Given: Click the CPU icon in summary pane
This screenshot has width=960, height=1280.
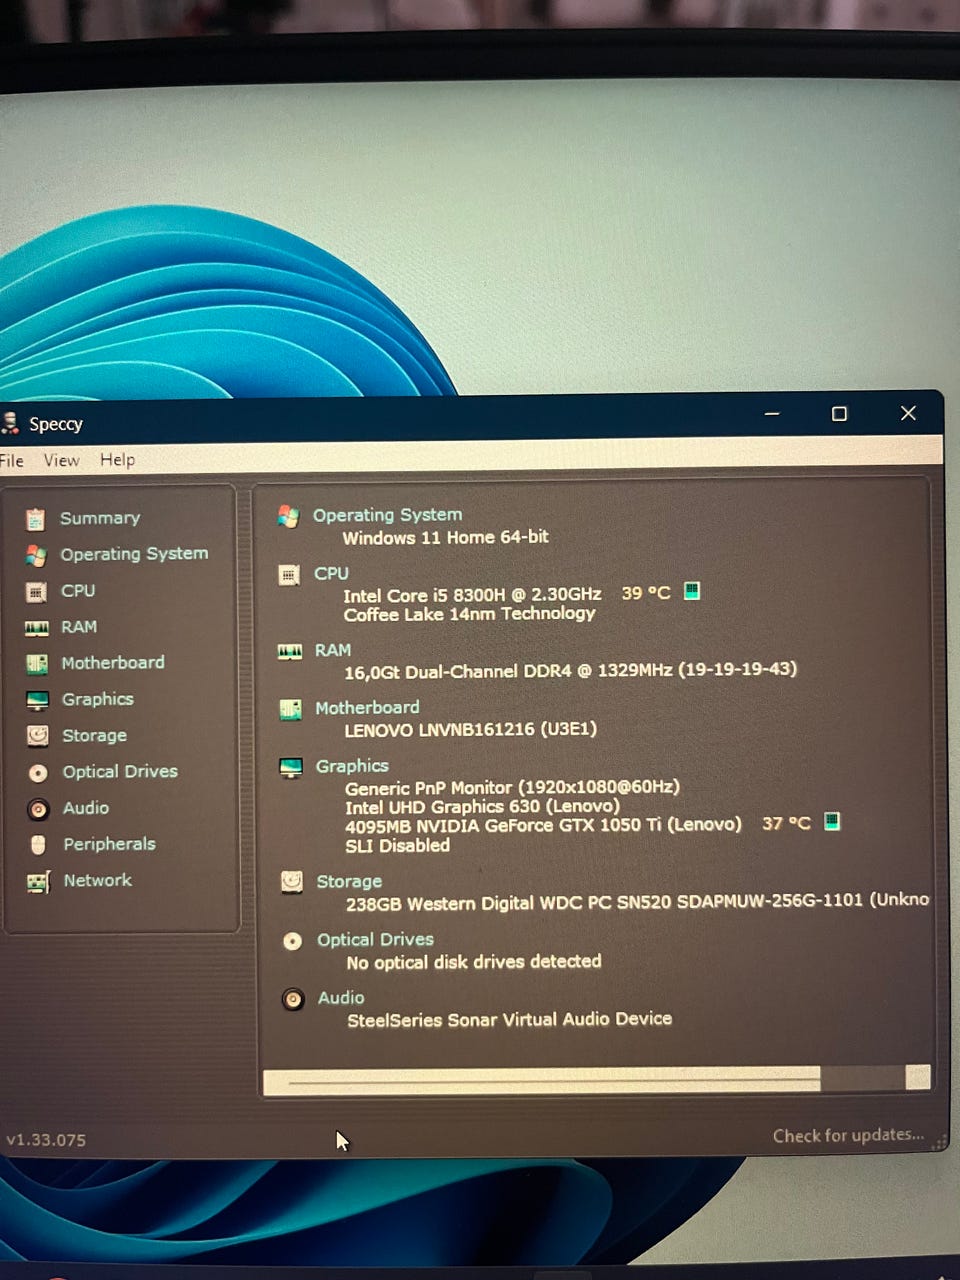Looking at the screenshot, I should coord(289,575).
